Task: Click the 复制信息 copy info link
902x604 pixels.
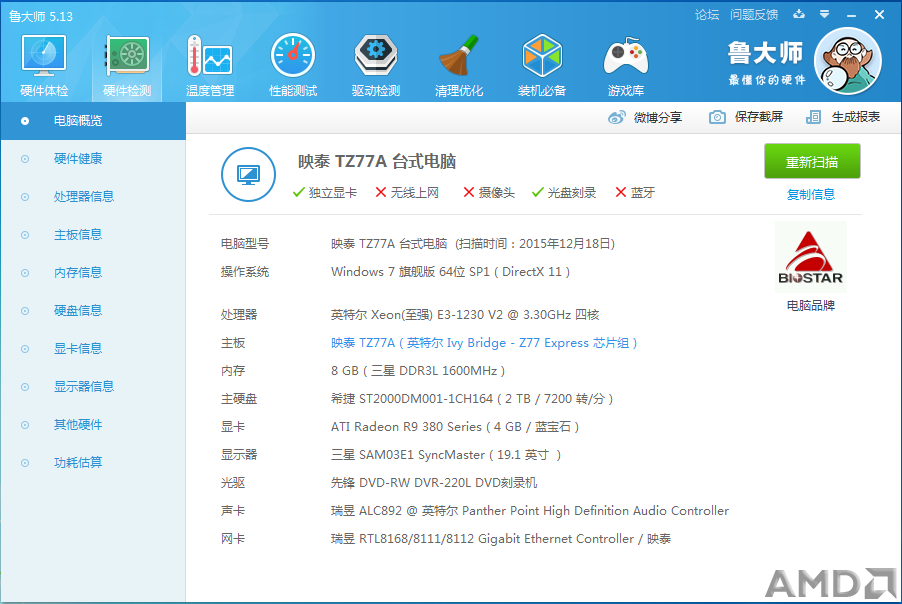Action: tap(811, 194)
